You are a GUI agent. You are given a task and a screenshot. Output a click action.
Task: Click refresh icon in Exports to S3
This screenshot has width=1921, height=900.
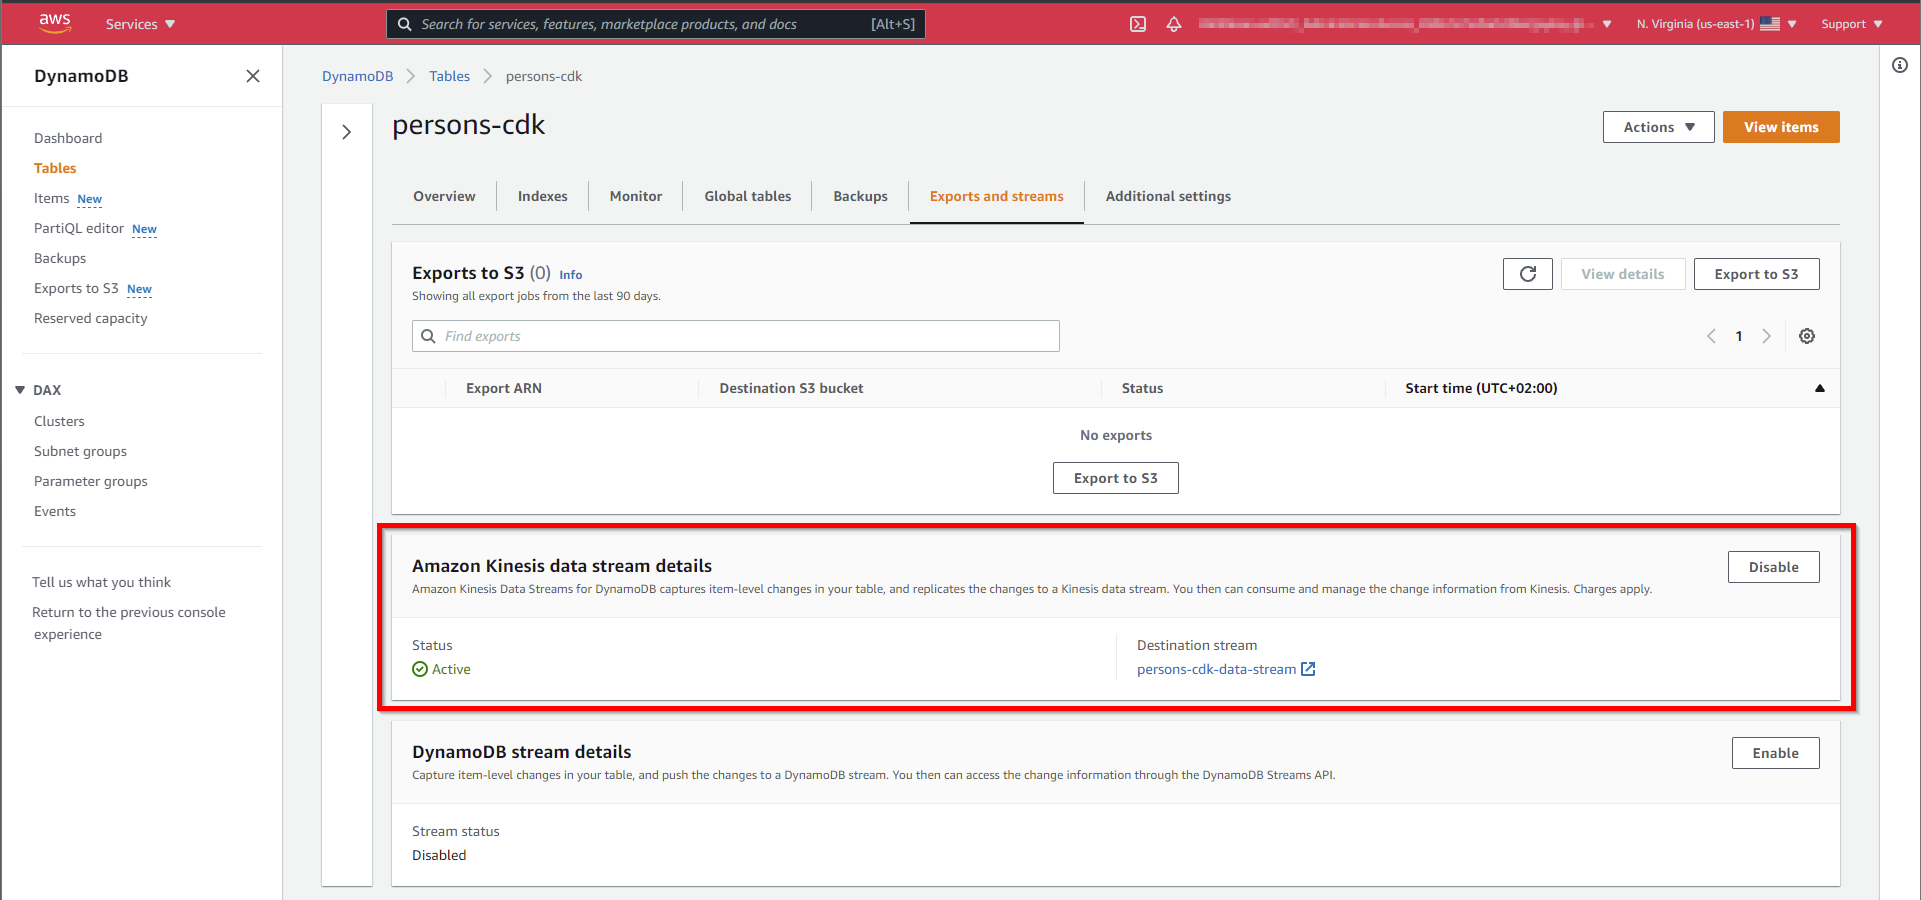tap(1527, 274)
